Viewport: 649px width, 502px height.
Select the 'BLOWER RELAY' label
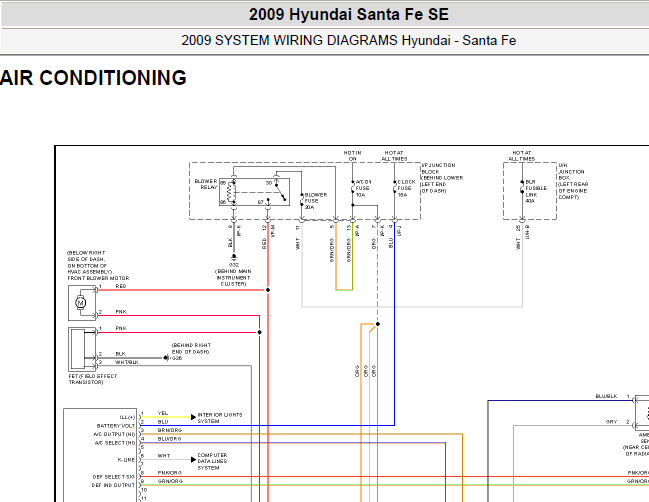coord(206,184)
